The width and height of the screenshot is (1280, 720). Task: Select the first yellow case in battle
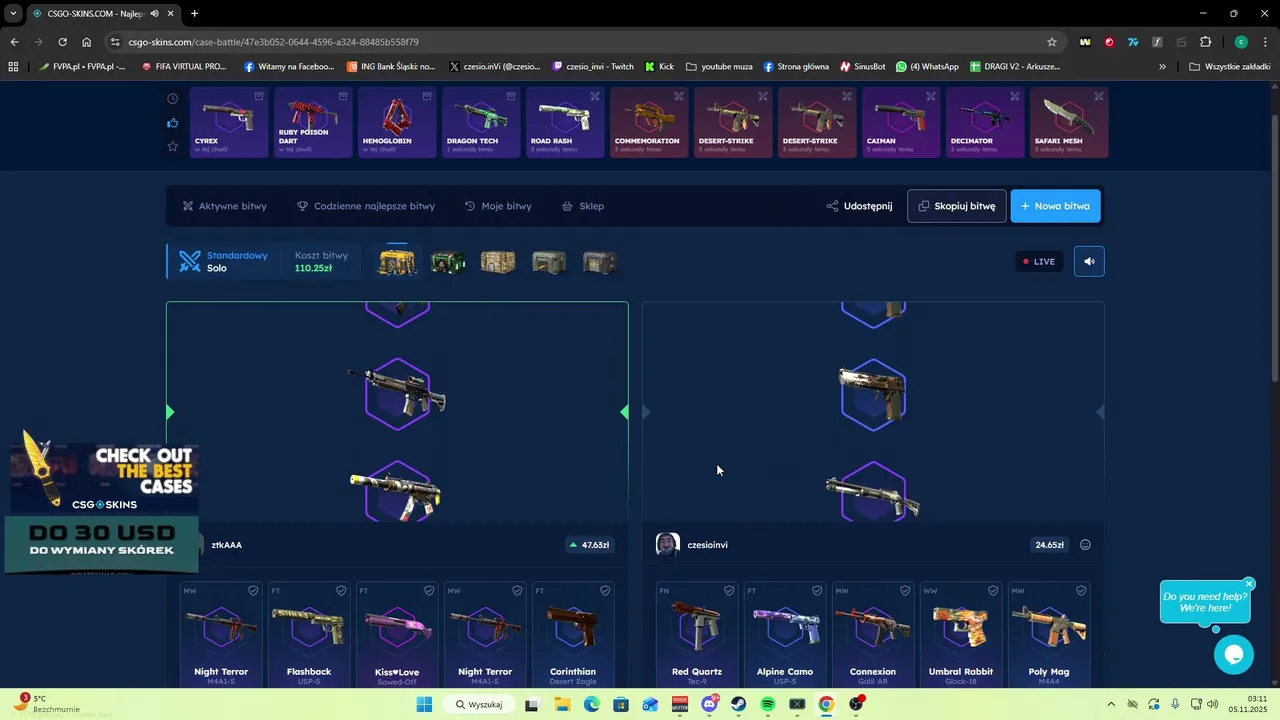[x=397, y=262]
